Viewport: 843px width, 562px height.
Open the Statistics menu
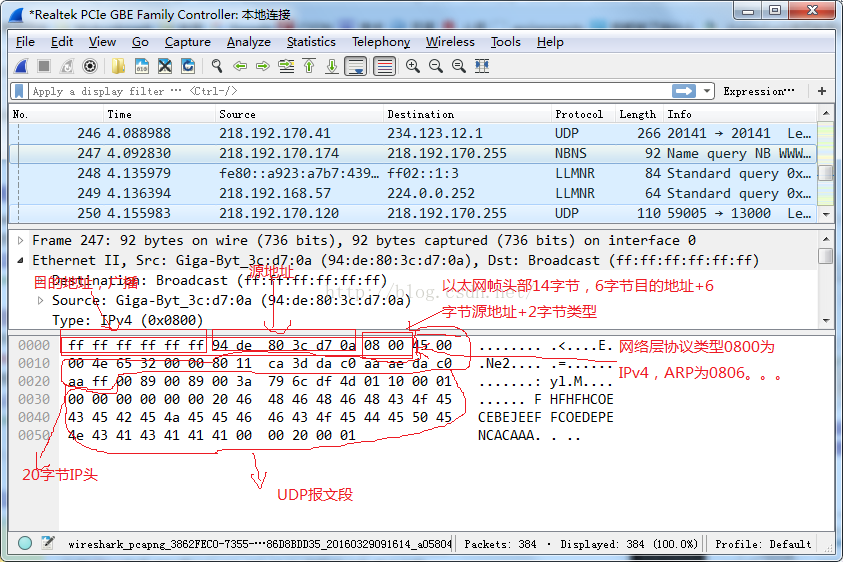click(311, 42)
